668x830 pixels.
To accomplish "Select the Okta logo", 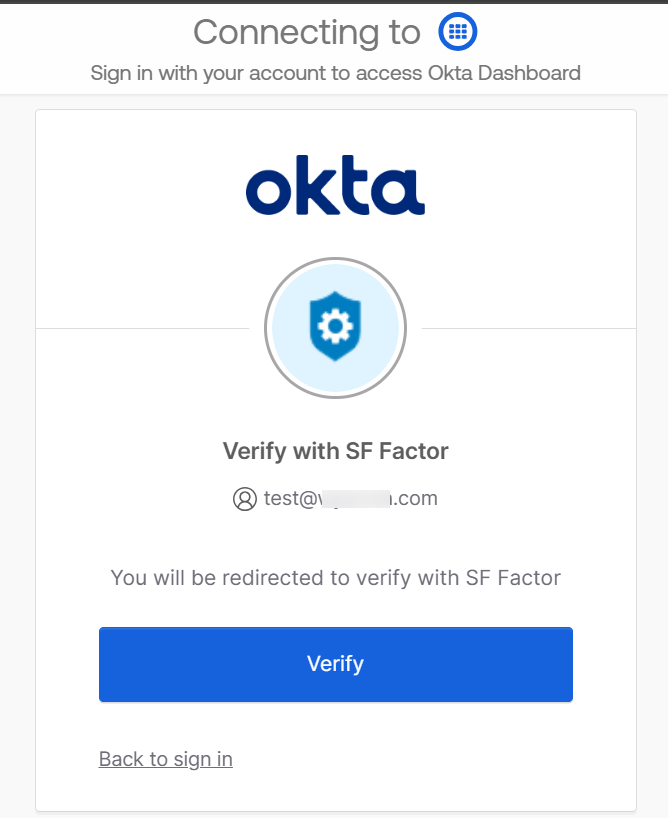I will coord(335,184).
